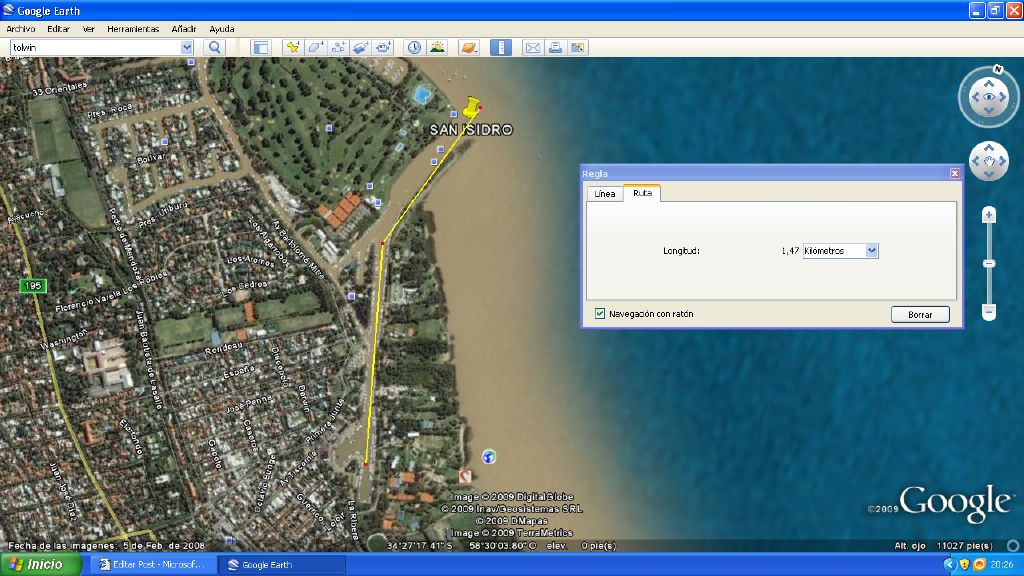This screenshot has height=576, width=1024.
Task: Click the look-left arrow on the eye joystick
Action: tap(975, 97)
